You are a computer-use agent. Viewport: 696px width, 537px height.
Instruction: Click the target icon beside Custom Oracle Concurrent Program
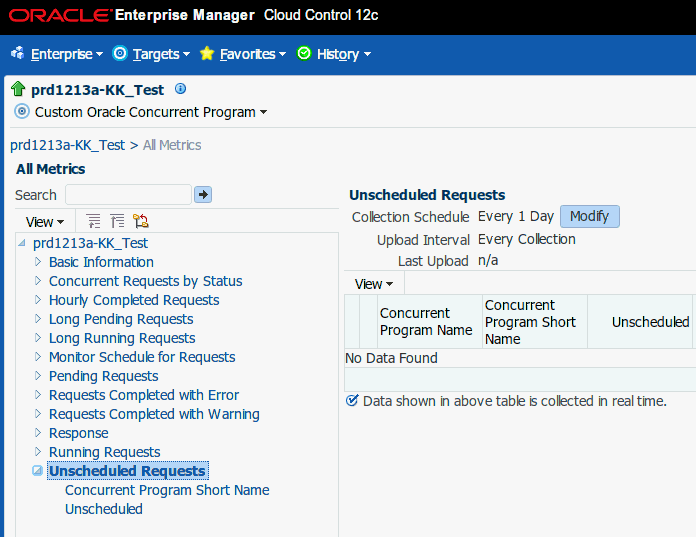22,111
